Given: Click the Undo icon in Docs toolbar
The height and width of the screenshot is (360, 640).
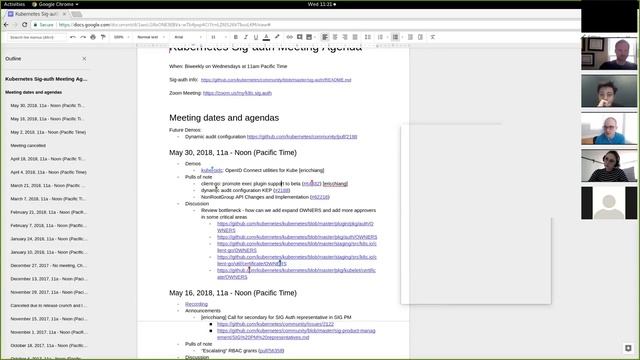Looking at the screenshot, I should [x=73, y=37].
